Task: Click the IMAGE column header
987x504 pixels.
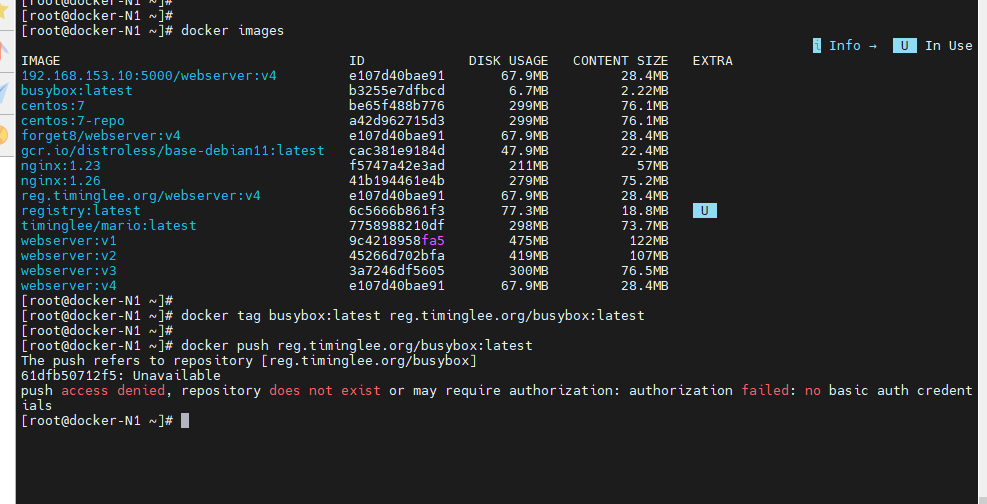Action: (41, 60)
